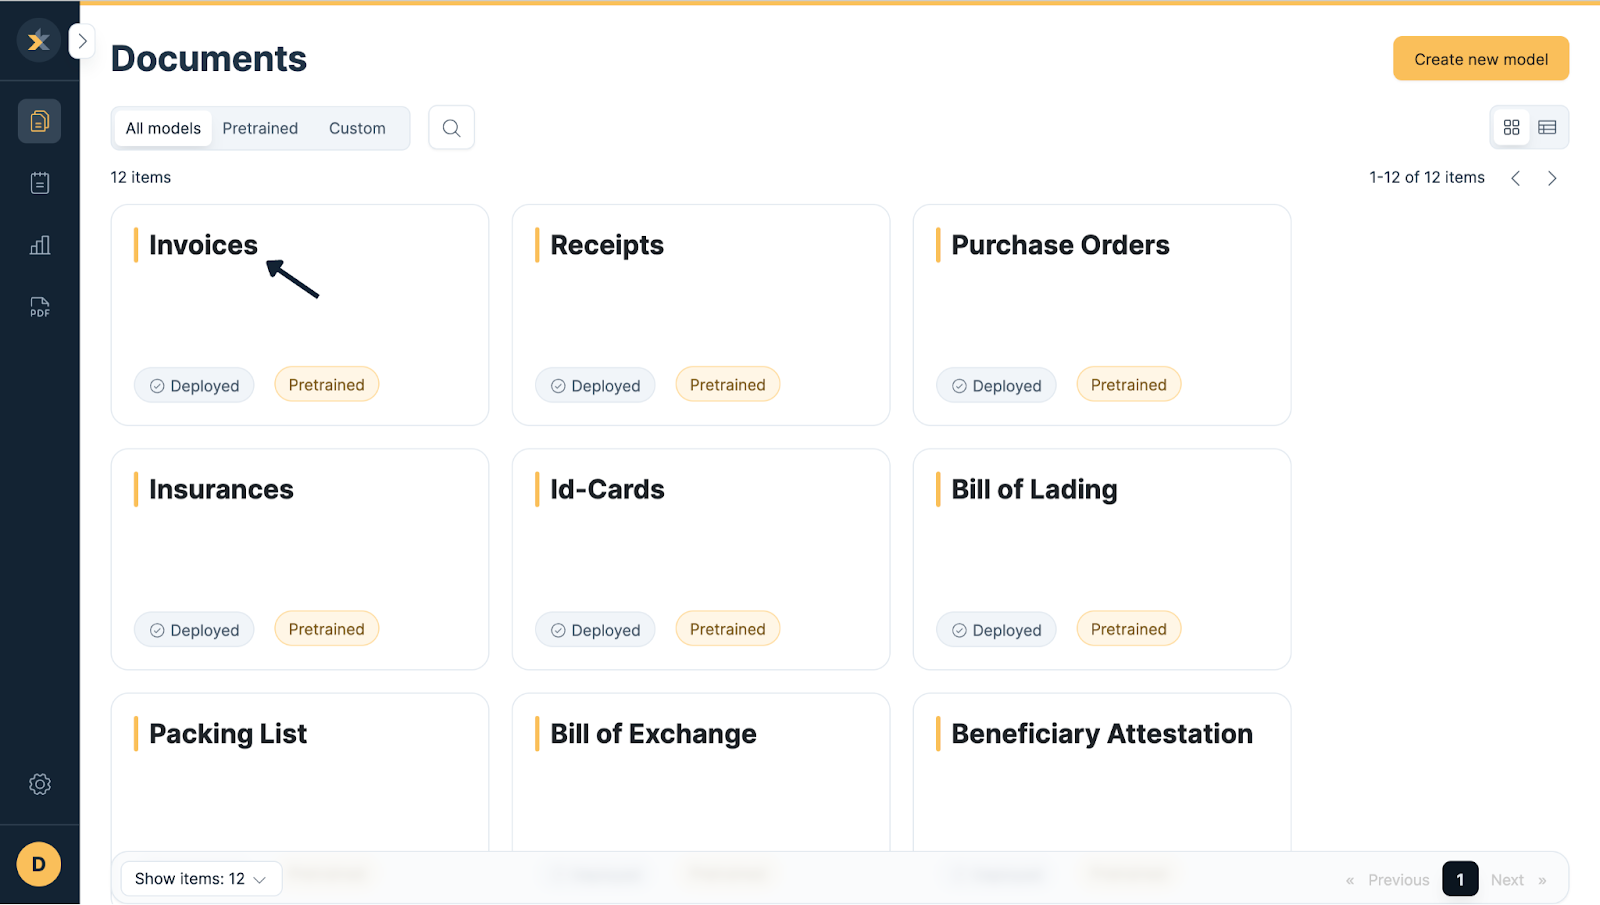Image resolution: width=1600 pixels, height=905 pixels.
Task: Select the All models tab
Action: 163,128
